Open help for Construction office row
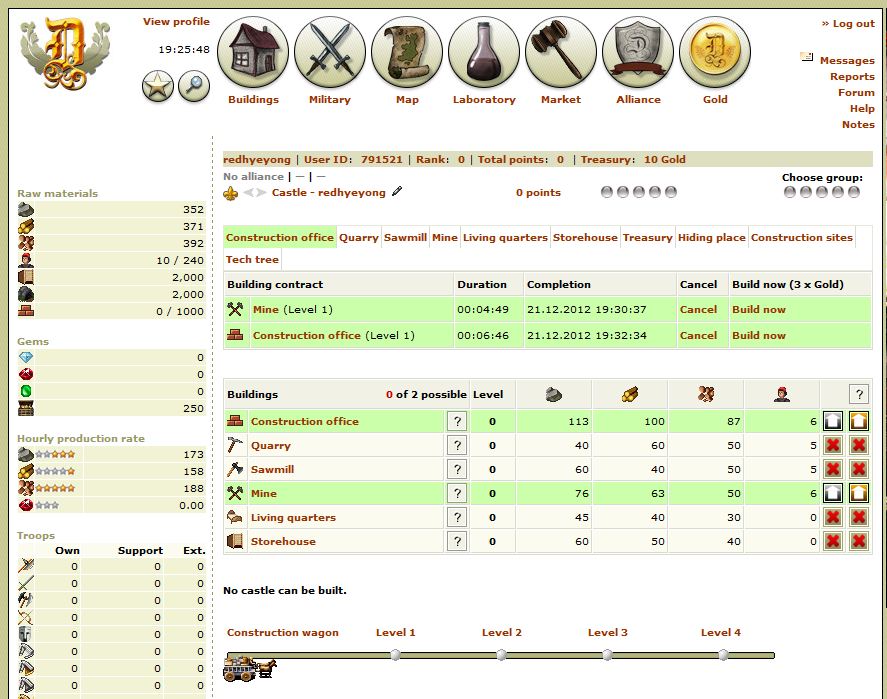The width and height of the screenshot is (887, 699). coord(457,421)
